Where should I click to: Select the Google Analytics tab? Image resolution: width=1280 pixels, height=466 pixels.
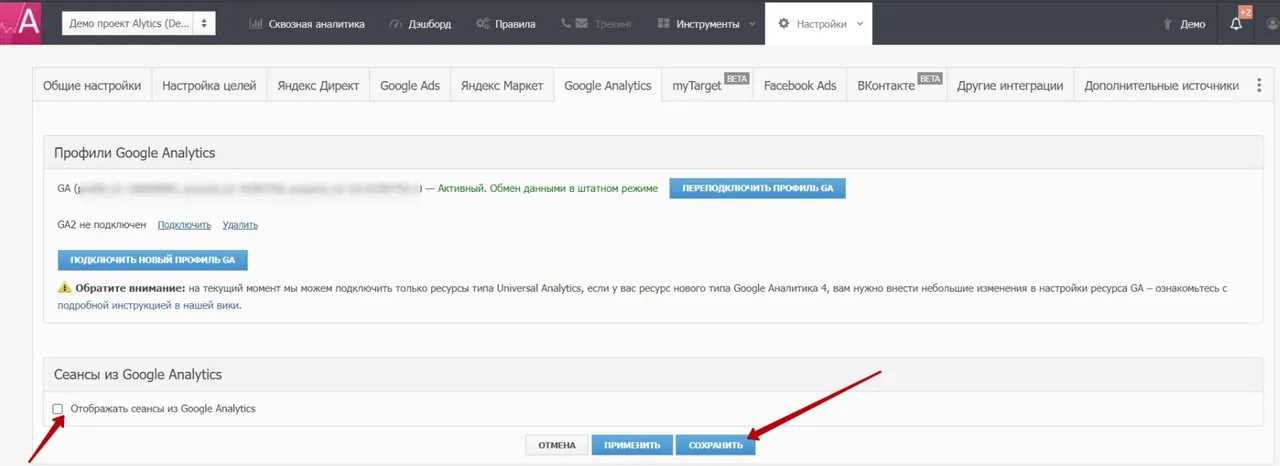click(x=608, y=86)
